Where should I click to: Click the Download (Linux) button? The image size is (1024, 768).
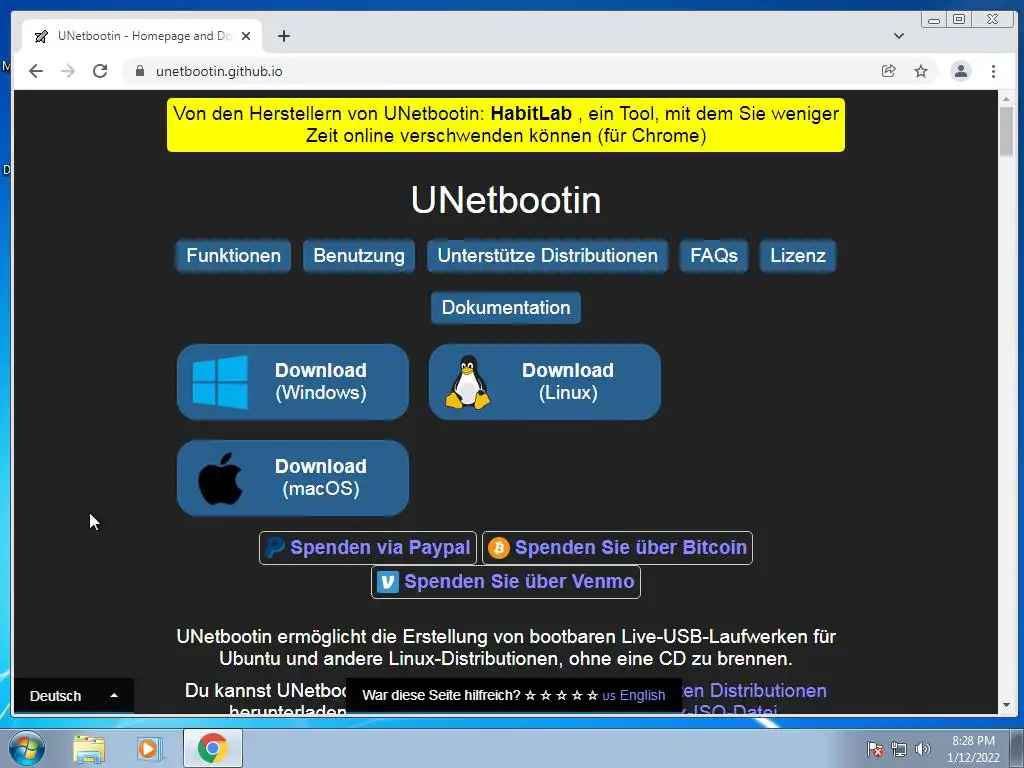coord(545,382)
